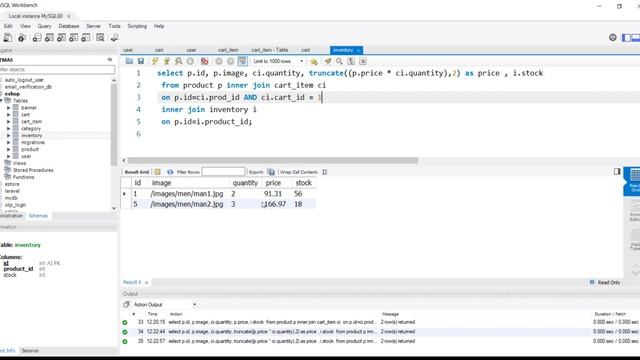
Task: Save snippet with the star icon
Action: coord(314,61)
